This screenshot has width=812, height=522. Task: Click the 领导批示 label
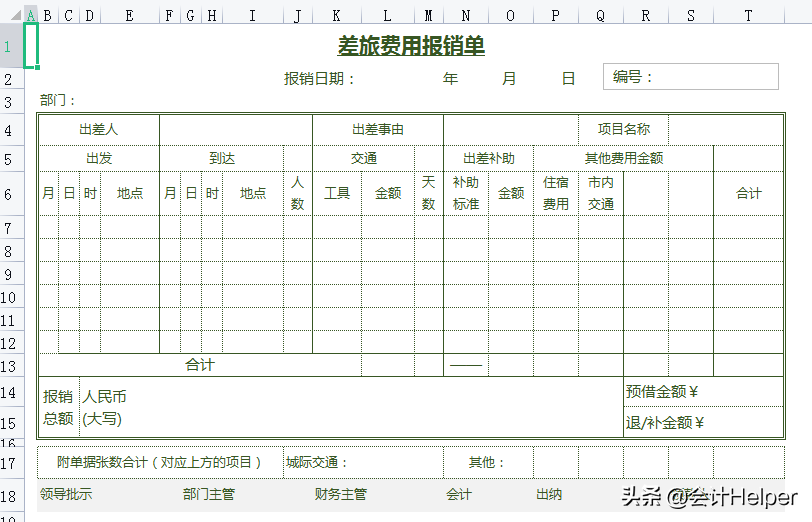click(66, 495)
